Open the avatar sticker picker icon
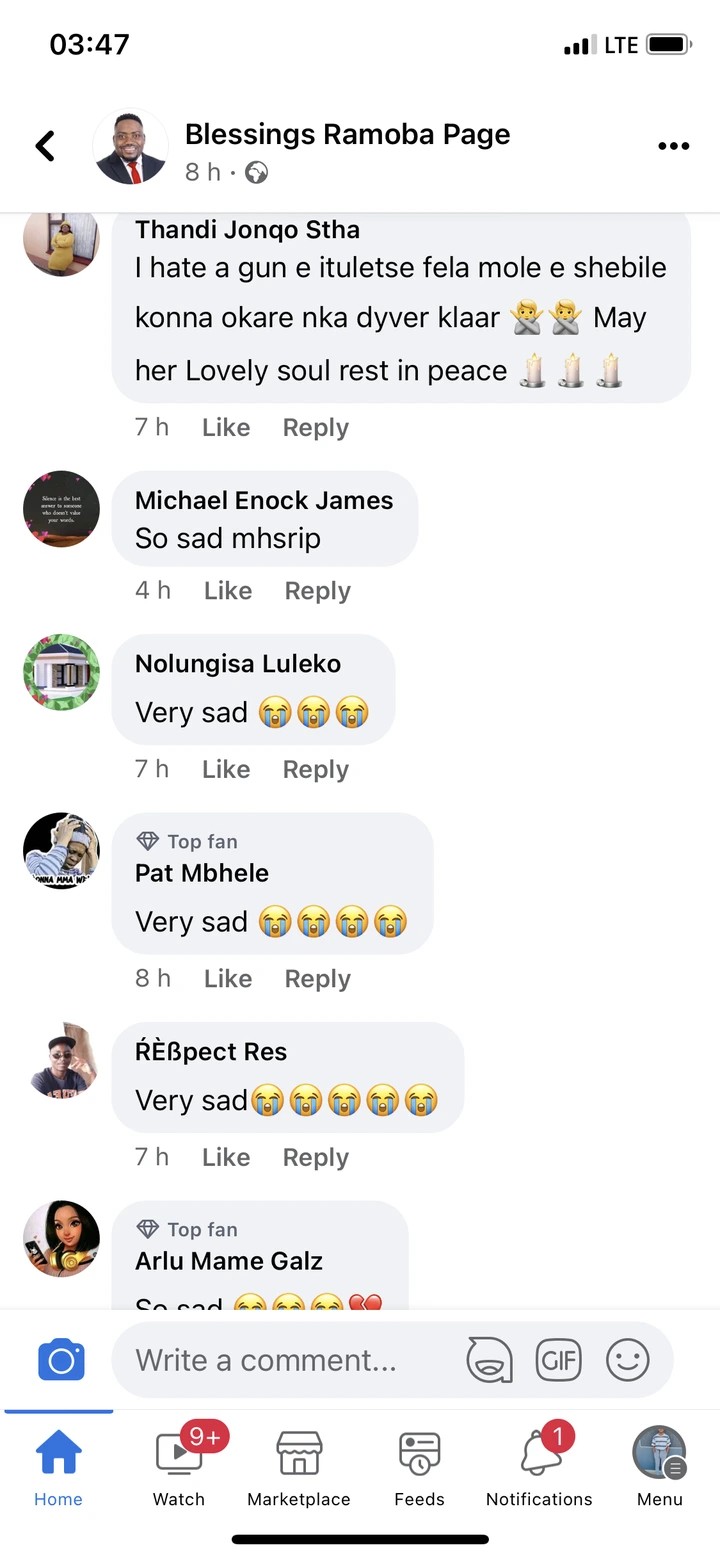This screenshot has width=720, height=1559. coord(489,1360)
